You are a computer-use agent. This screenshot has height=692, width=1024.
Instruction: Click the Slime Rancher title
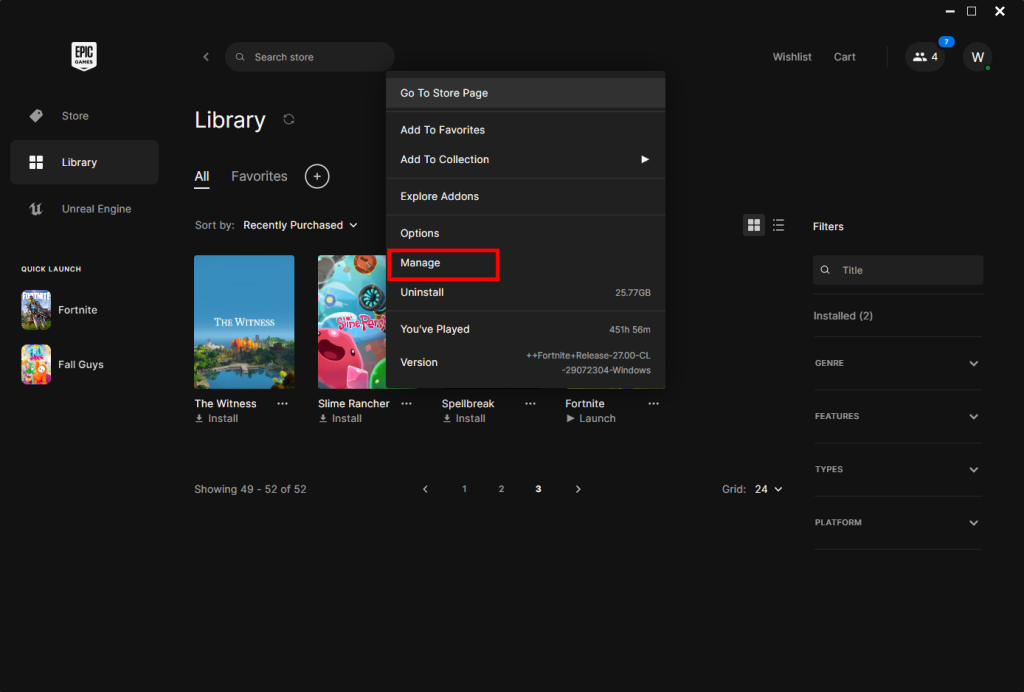coord(353,403)
